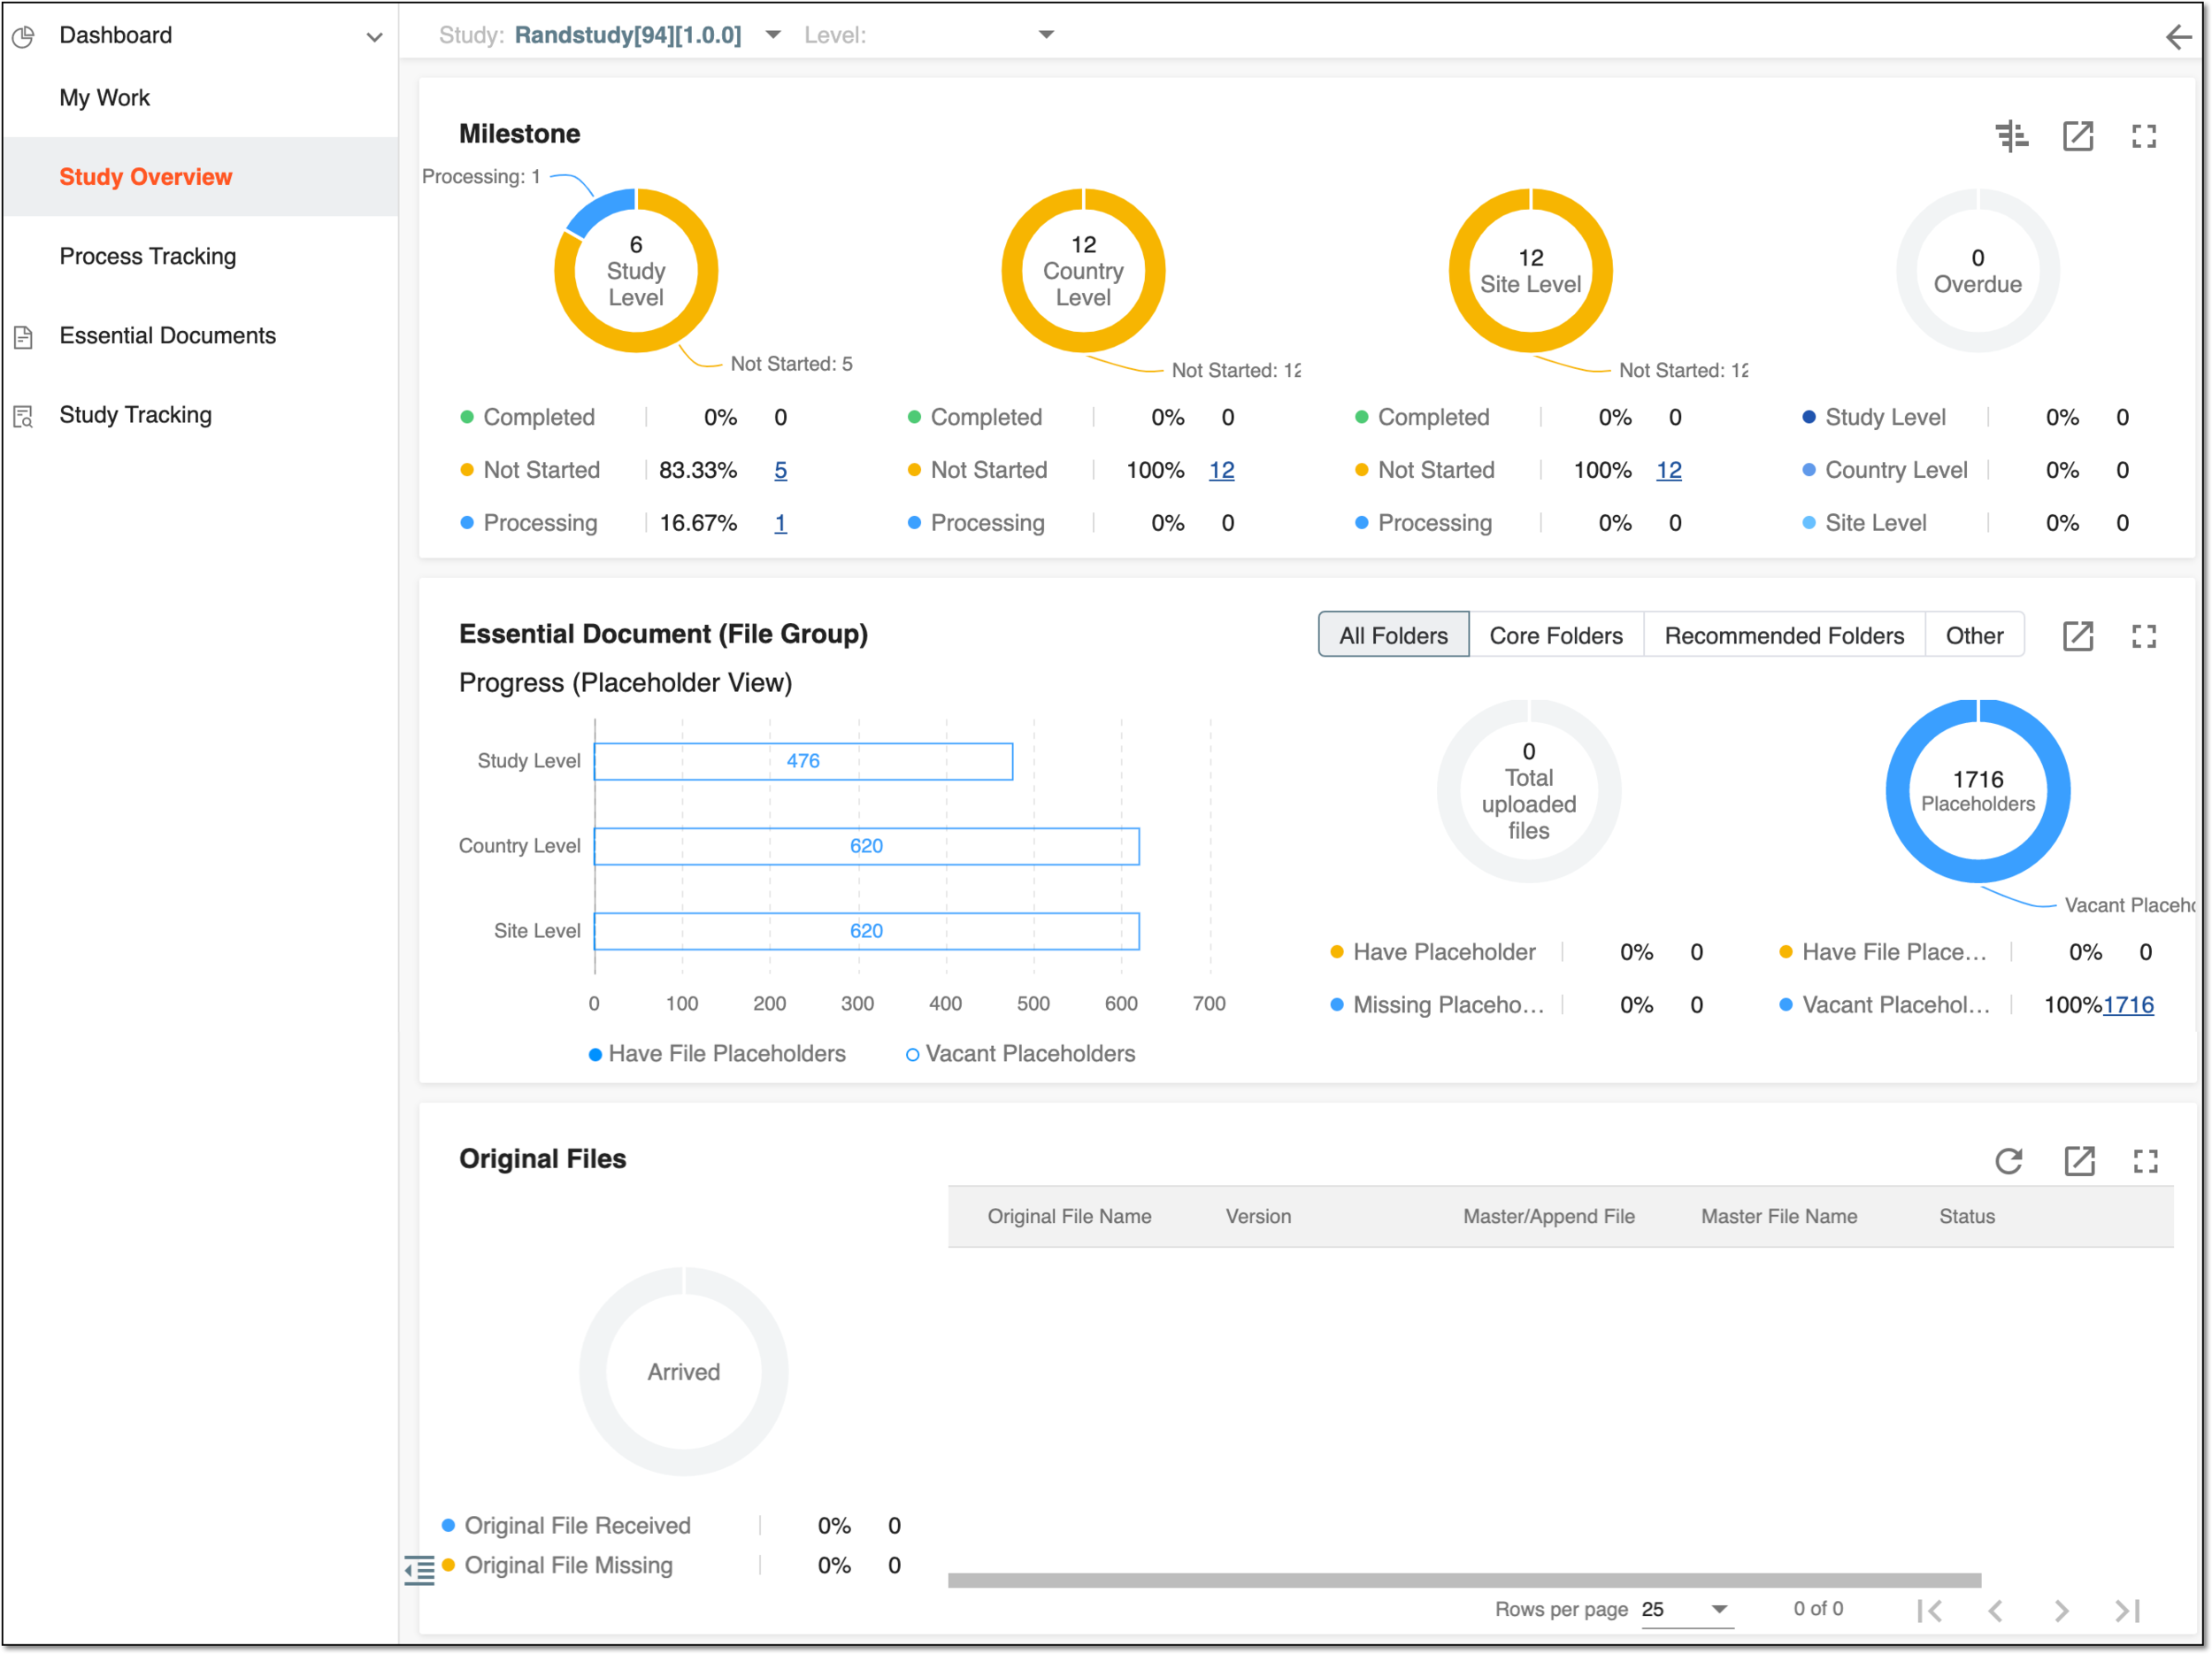Open Site Level Not Started count 12
This screenshot has width=2212, height=1654.
click(x=1668, y=470)
